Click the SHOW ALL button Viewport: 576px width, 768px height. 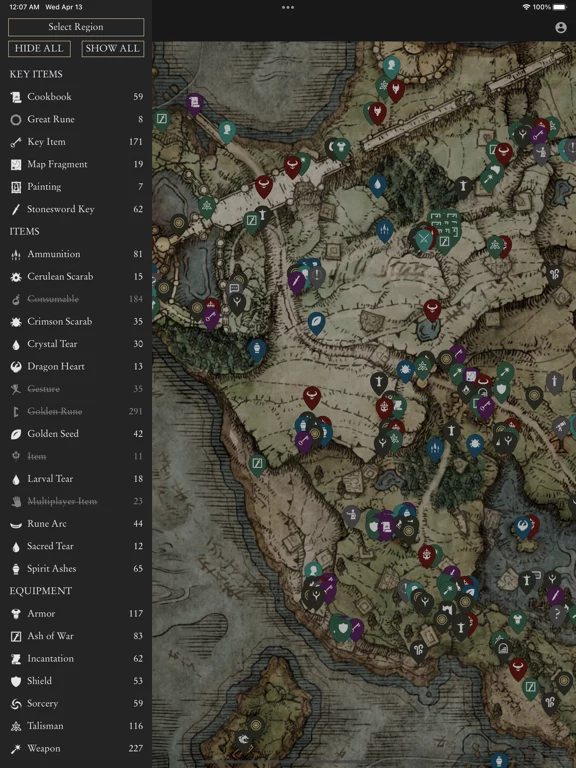[x=113, y=48]
